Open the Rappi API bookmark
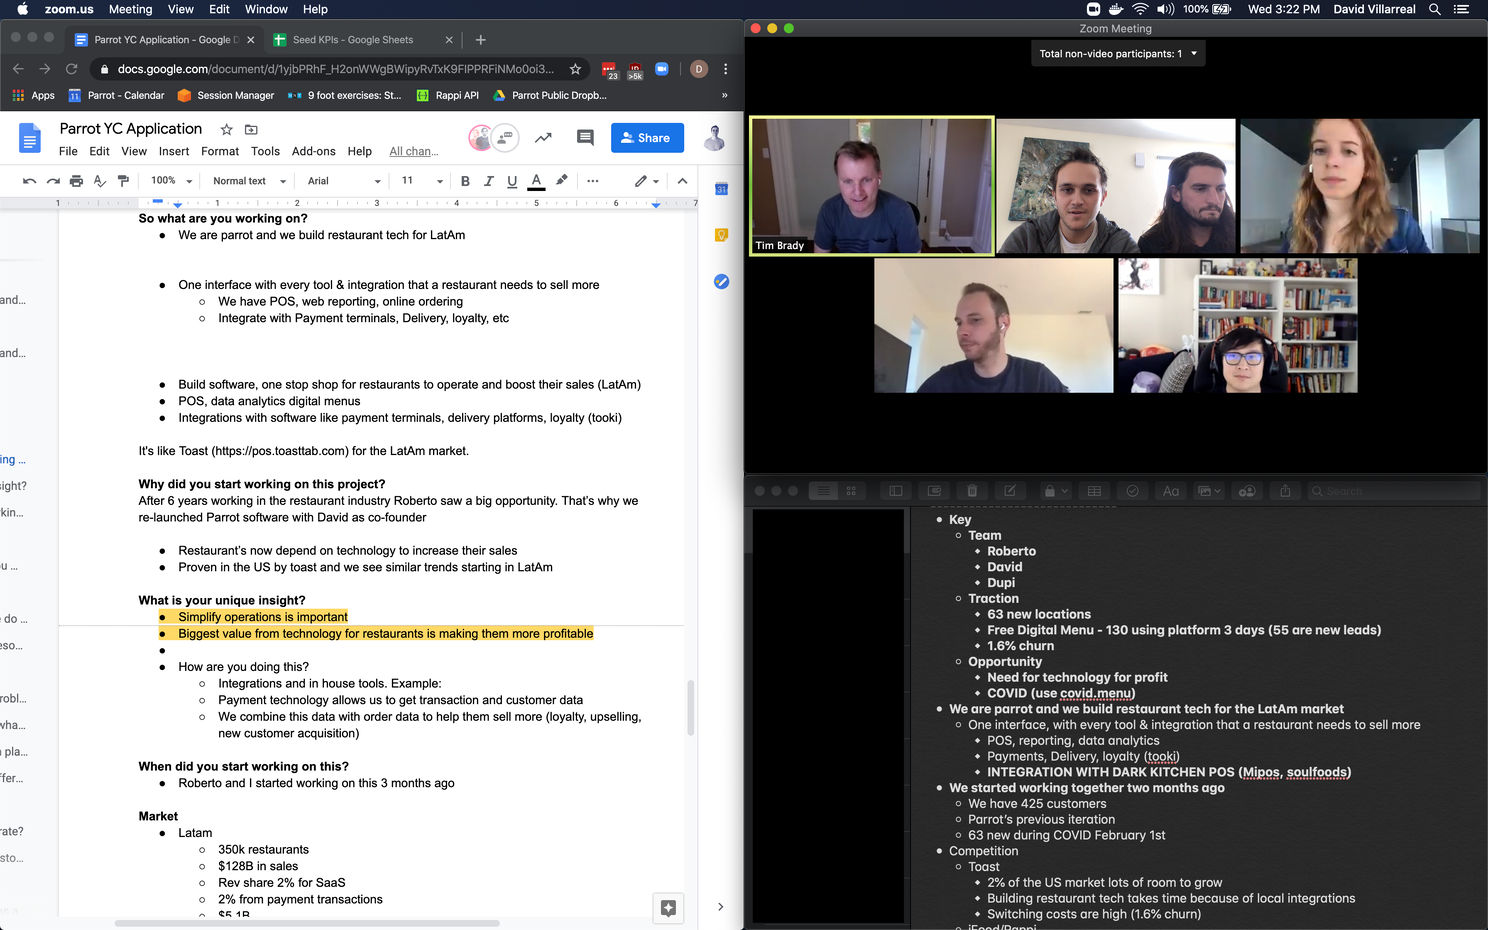Image resolution: width=1488 pixels, height=930 pixels. [x=448, y=95]
